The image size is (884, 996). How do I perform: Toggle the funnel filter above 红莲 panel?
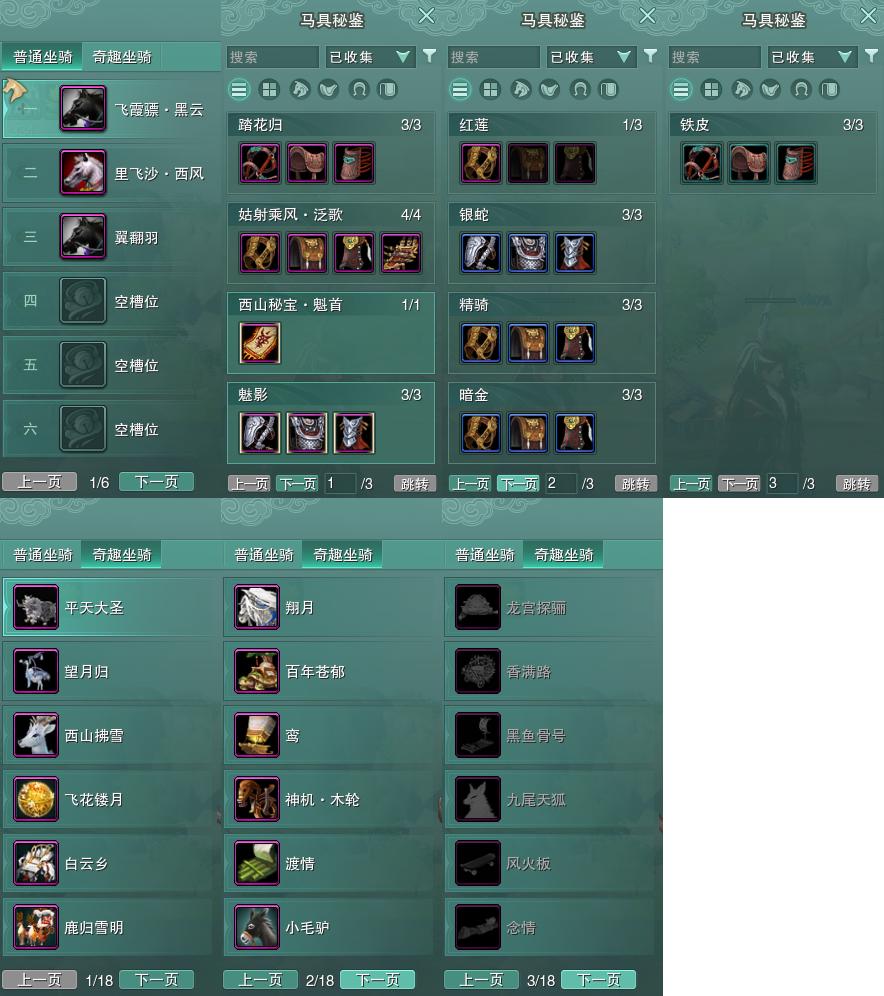point(650,56)
